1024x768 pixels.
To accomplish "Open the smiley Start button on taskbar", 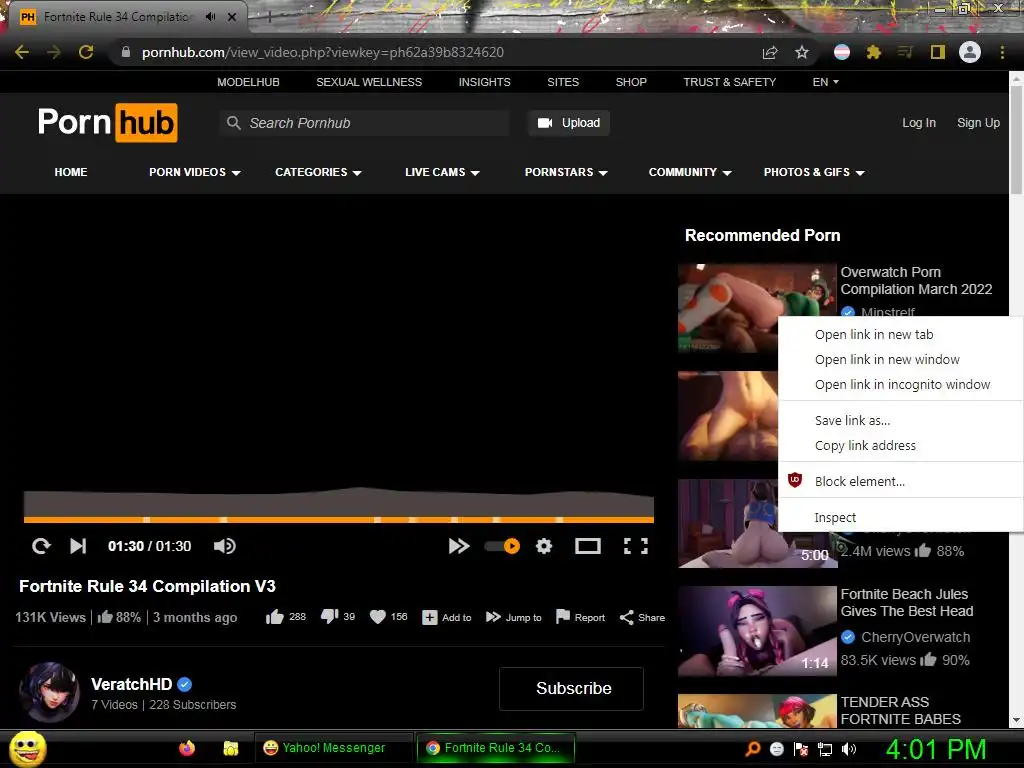I will 28,748.
